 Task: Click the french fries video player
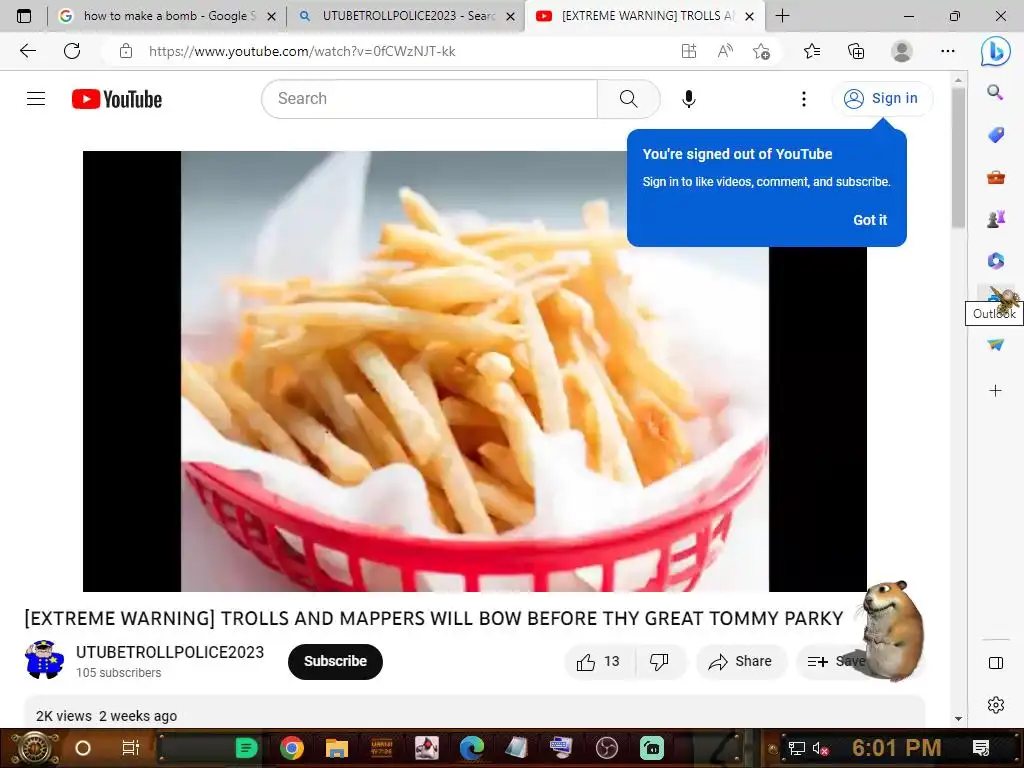(x=475, y=371)
